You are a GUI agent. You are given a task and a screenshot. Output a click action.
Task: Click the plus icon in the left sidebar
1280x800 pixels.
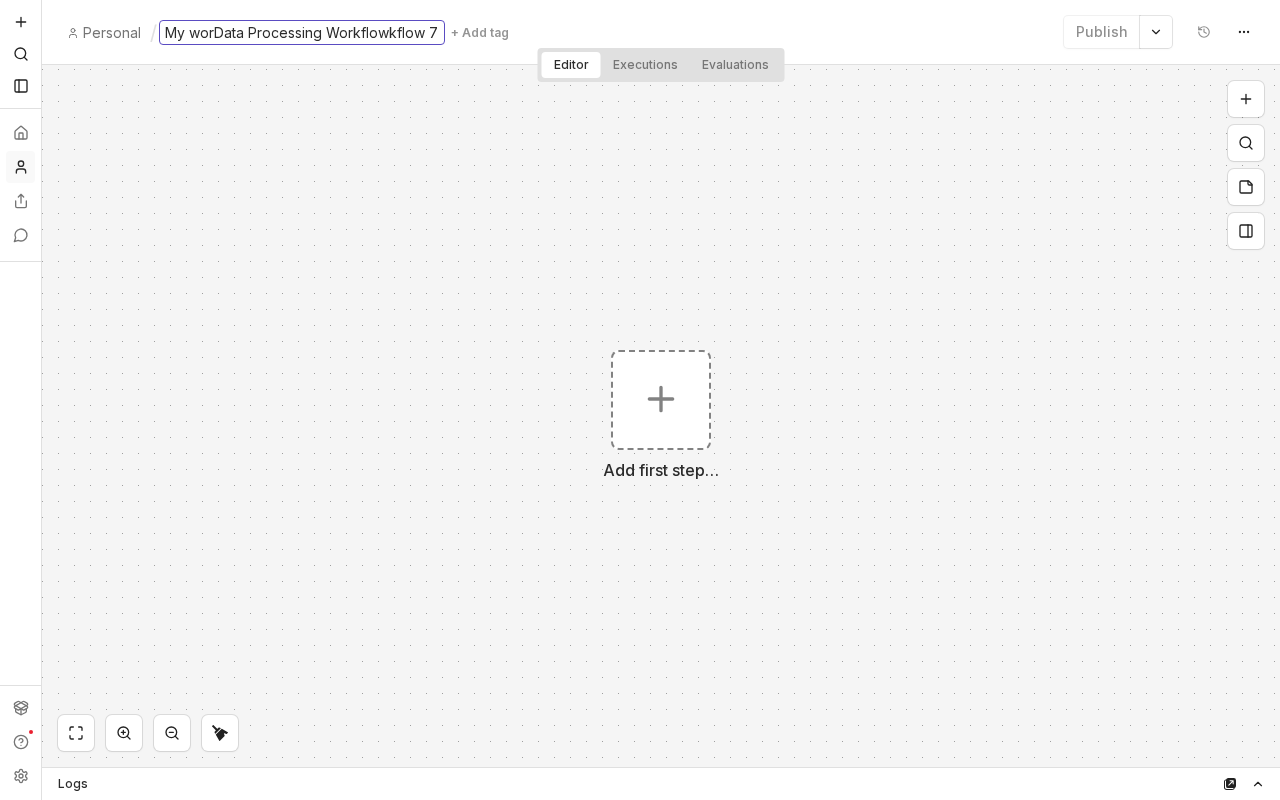coord(21,22)
